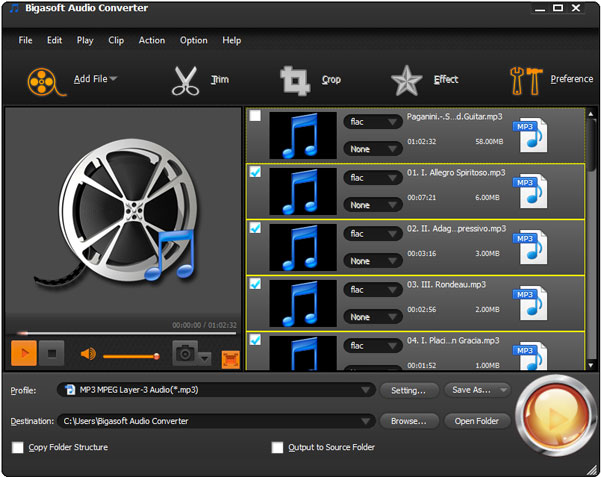This screenshot has width=601, height=477.
Task: Open the Clip menu
Action: (x=116, y=40)
